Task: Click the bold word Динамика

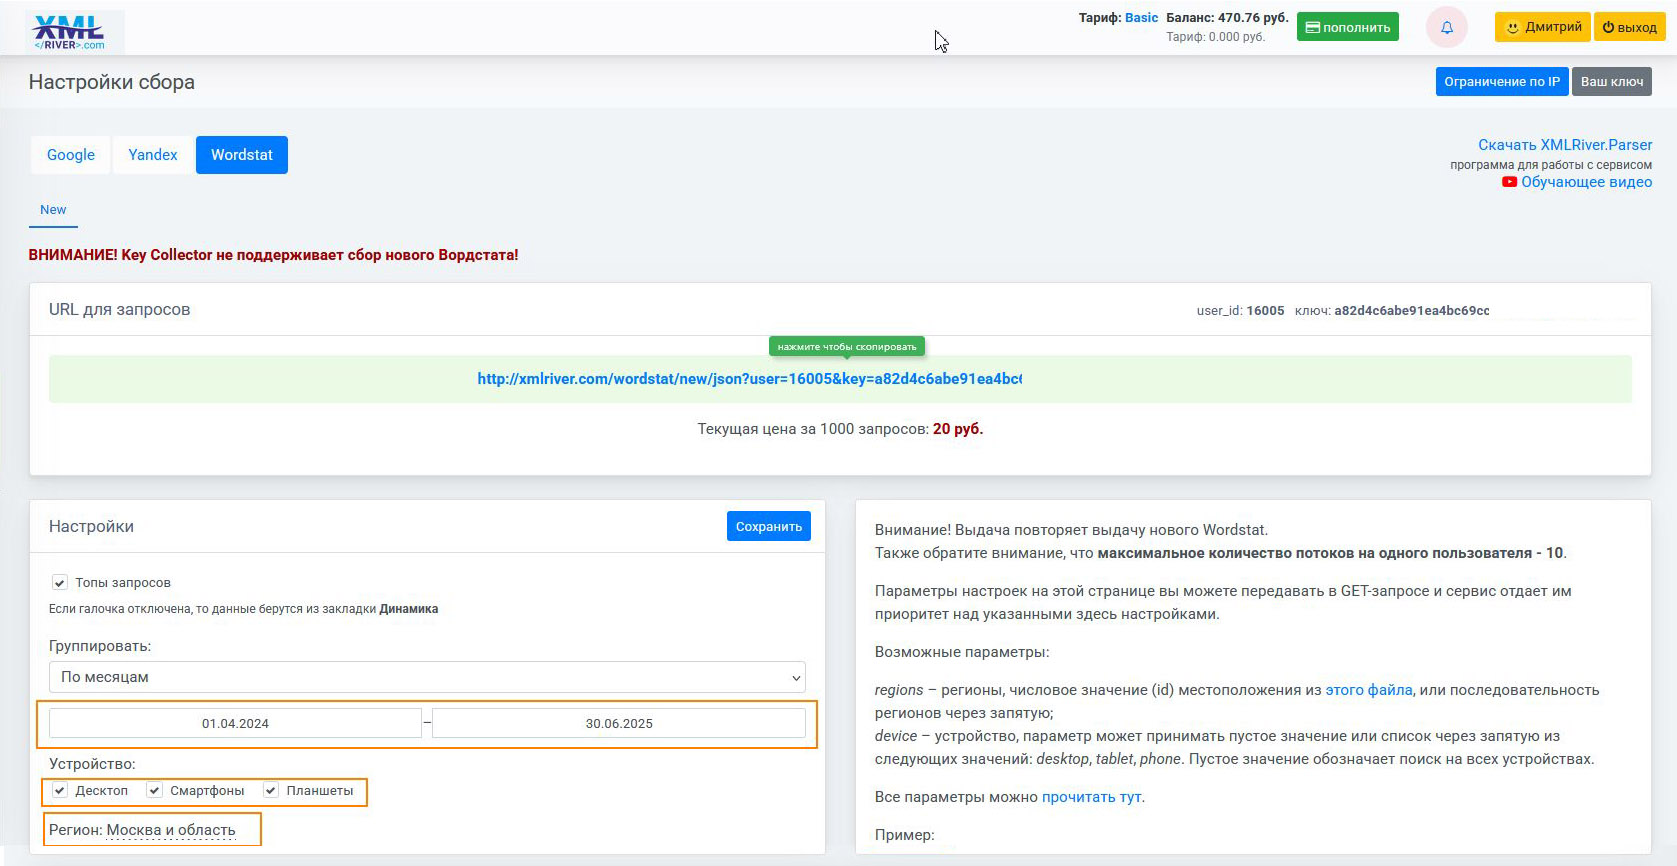Action: pyautogui.click(x=409, y=609)
